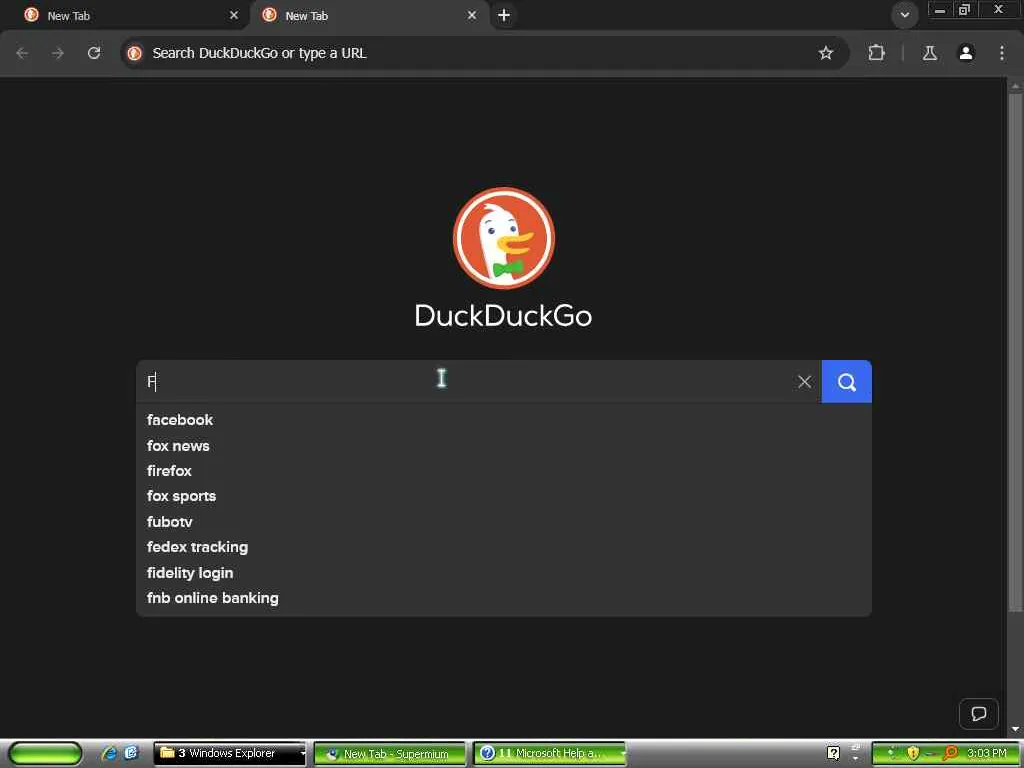The width and height of the screenshot is (1024, 768).
Task: Close the first New Tab
Action: [x=234, y=15]
